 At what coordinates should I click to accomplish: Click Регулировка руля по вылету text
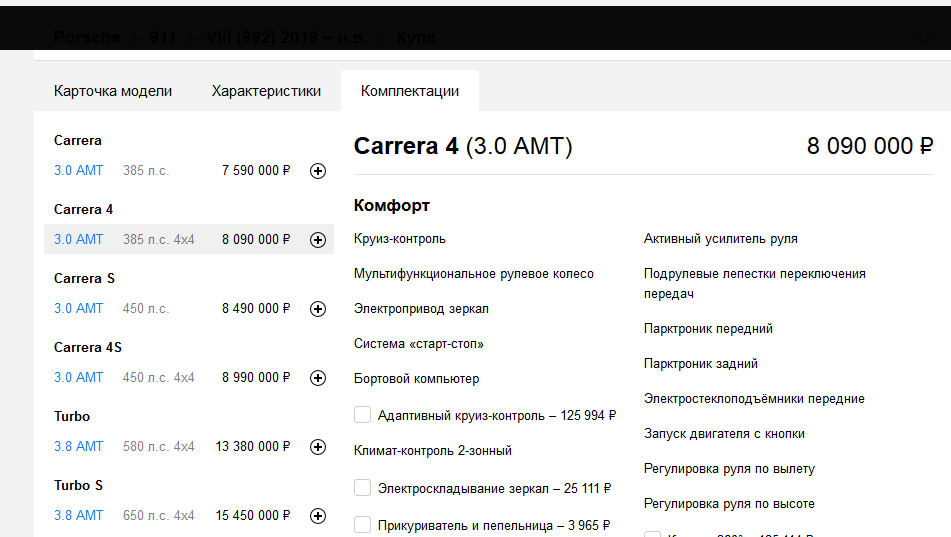(729, 469)
